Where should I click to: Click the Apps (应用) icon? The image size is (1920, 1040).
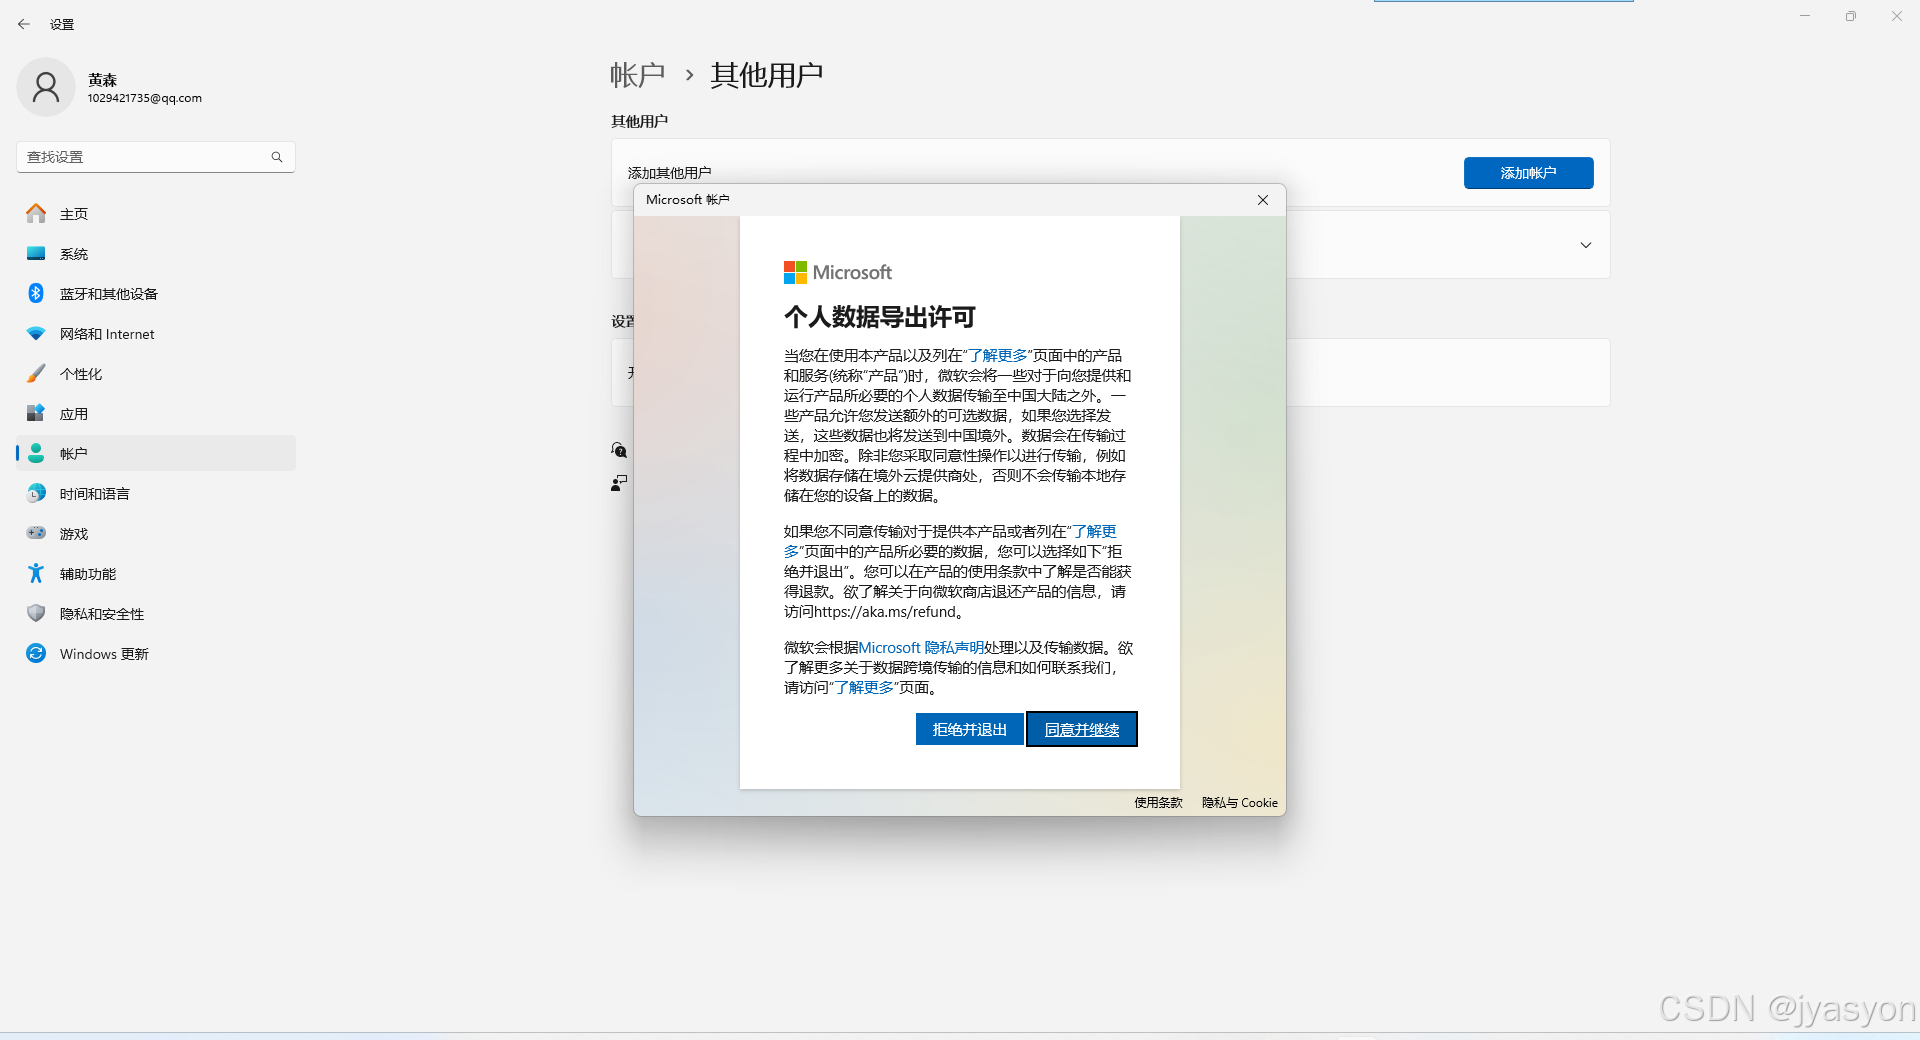pyautogui.click(x=36, y=413)
